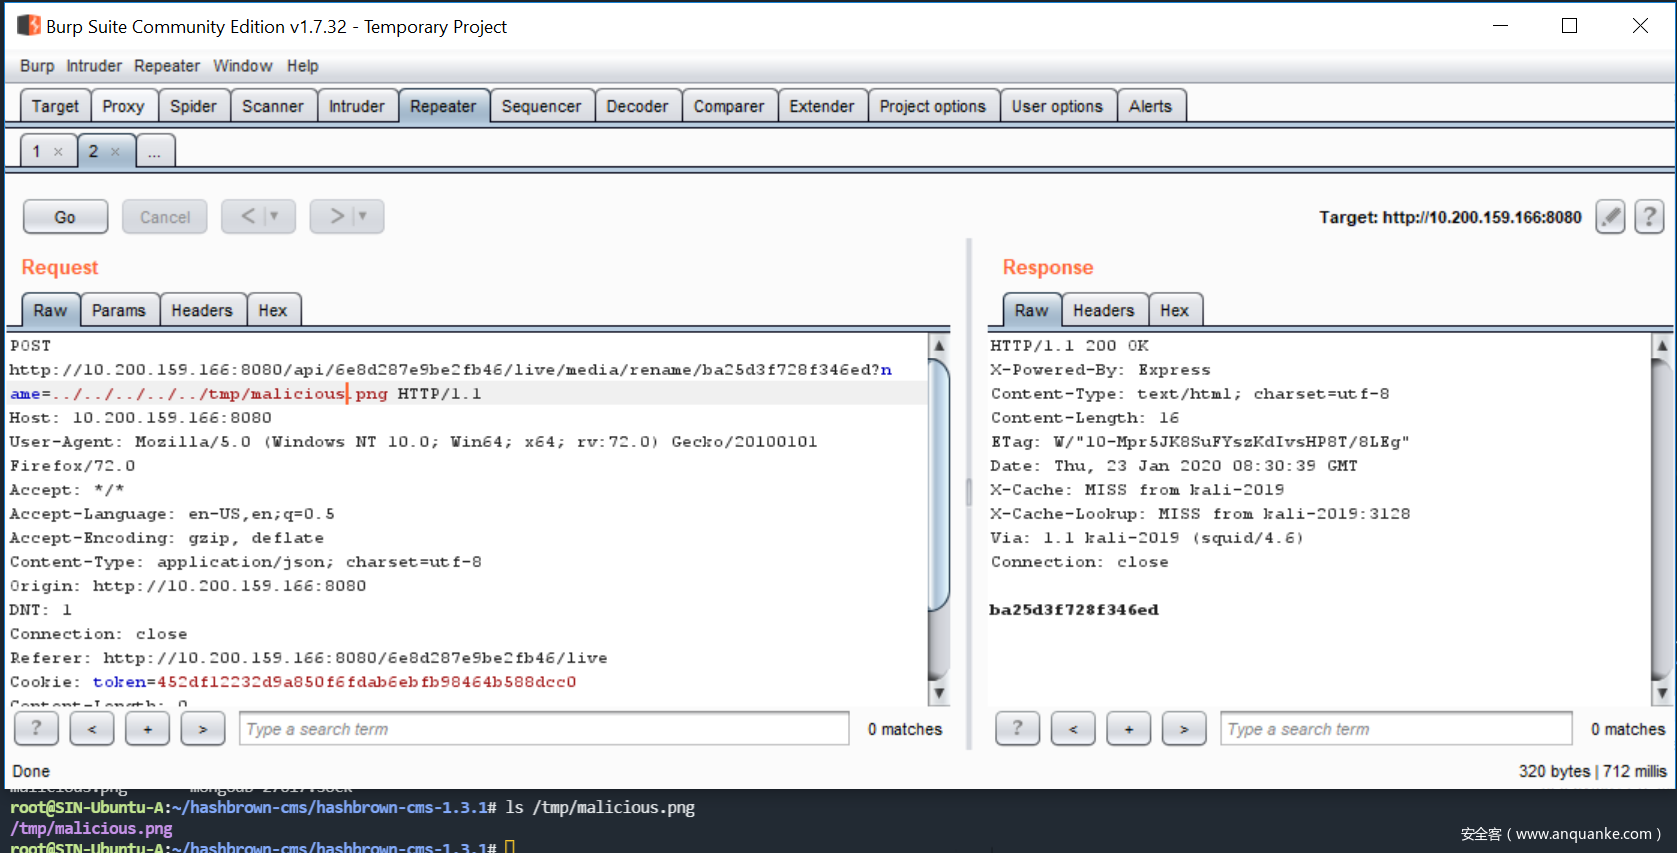Close Repeater tab 1

point(58,152)
